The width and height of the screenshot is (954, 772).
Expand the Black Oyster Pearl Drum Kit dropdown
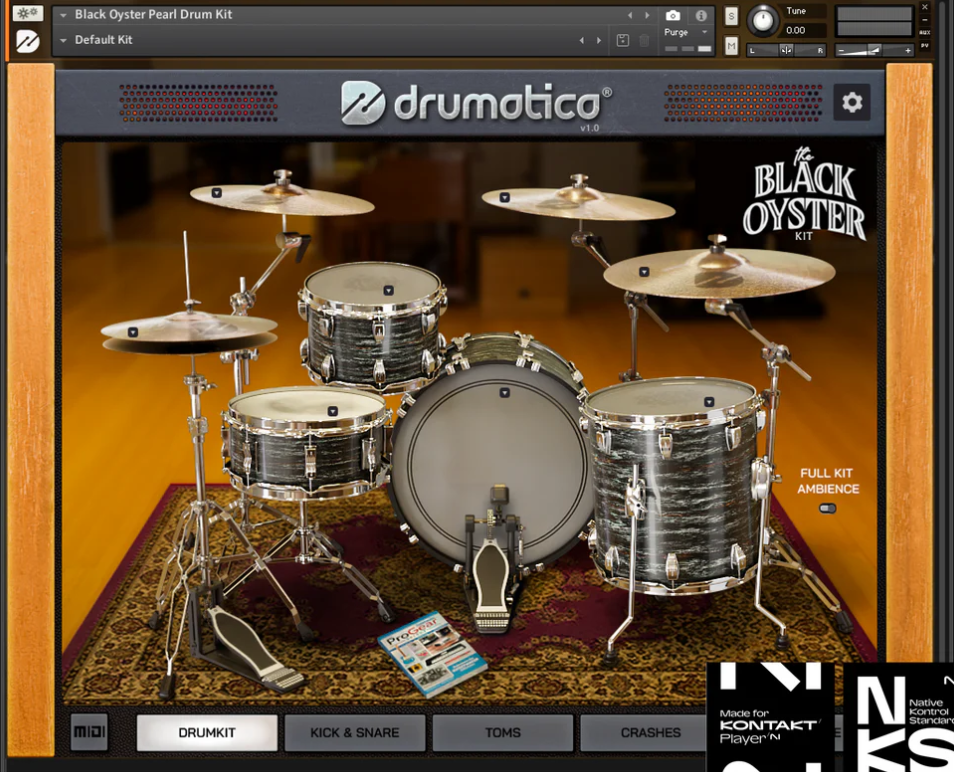pos(63,15)
